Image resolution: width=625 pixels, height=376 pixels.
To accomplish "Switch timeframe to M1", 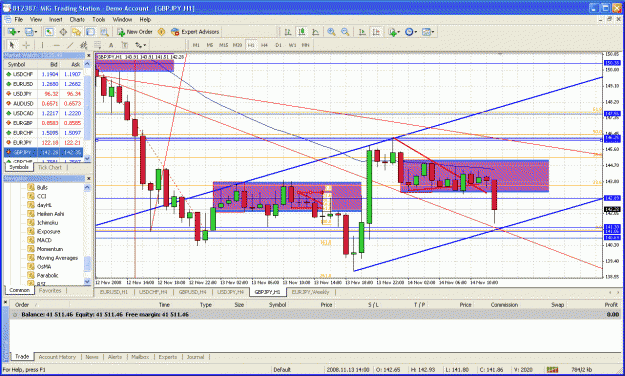I will (196, 45).
